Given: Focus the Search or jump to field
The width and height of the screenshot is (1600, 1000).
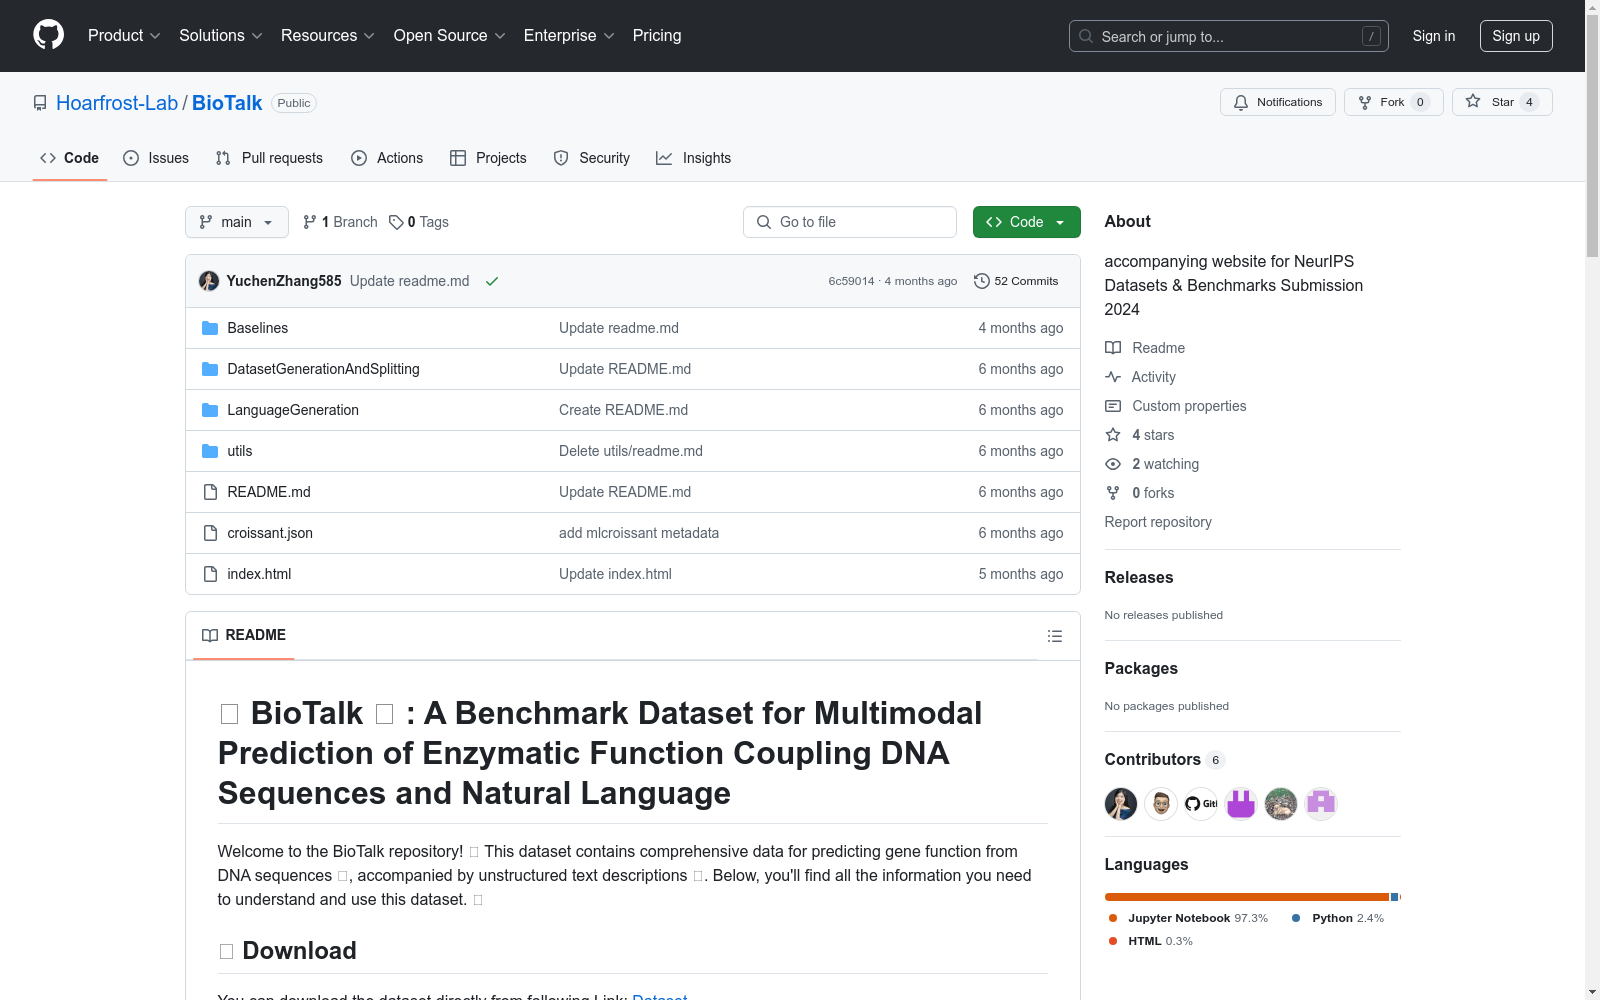Looking at the screenshot, I should 1229,36.
